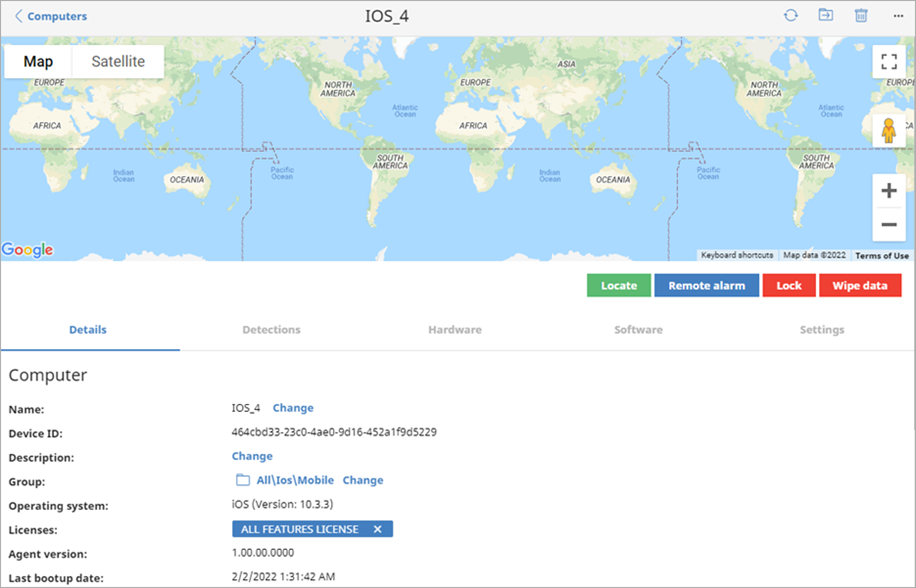The width and height of the screenshot is (916, 588).
Task: Toggle fullscreen map view
Action: (889, 61)
